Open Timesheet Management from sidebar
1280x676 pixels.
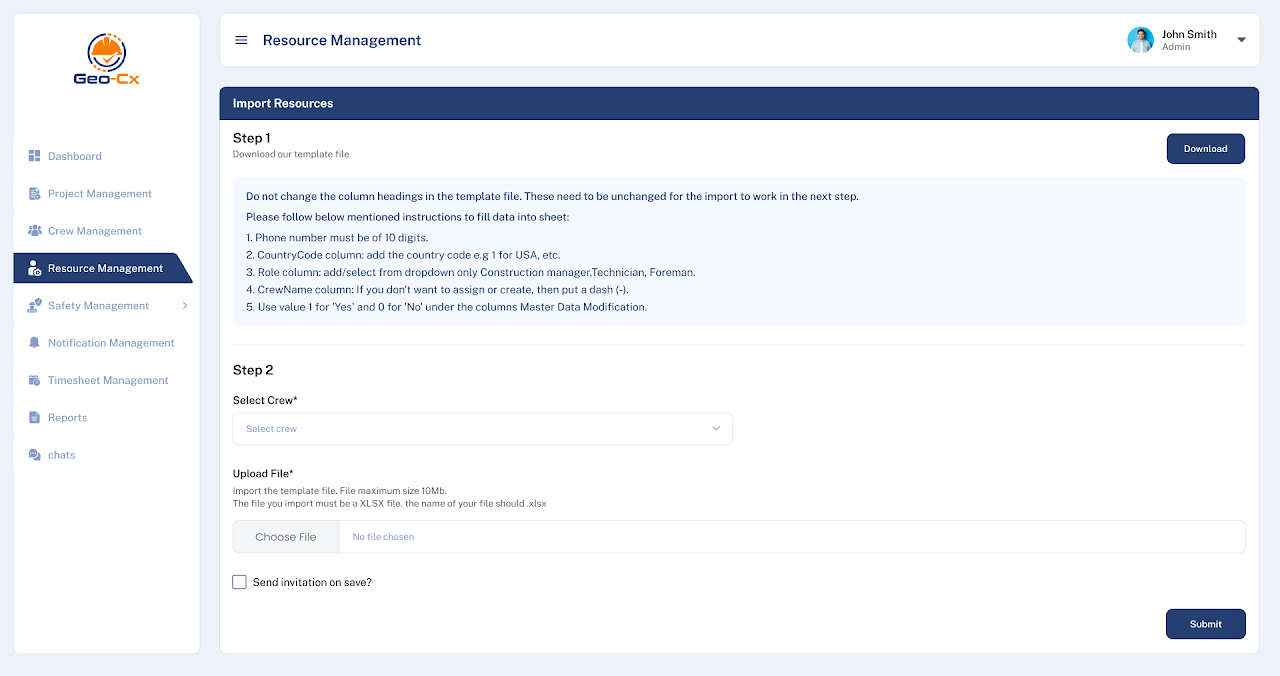pyautogui.click(x=108, y=381)
